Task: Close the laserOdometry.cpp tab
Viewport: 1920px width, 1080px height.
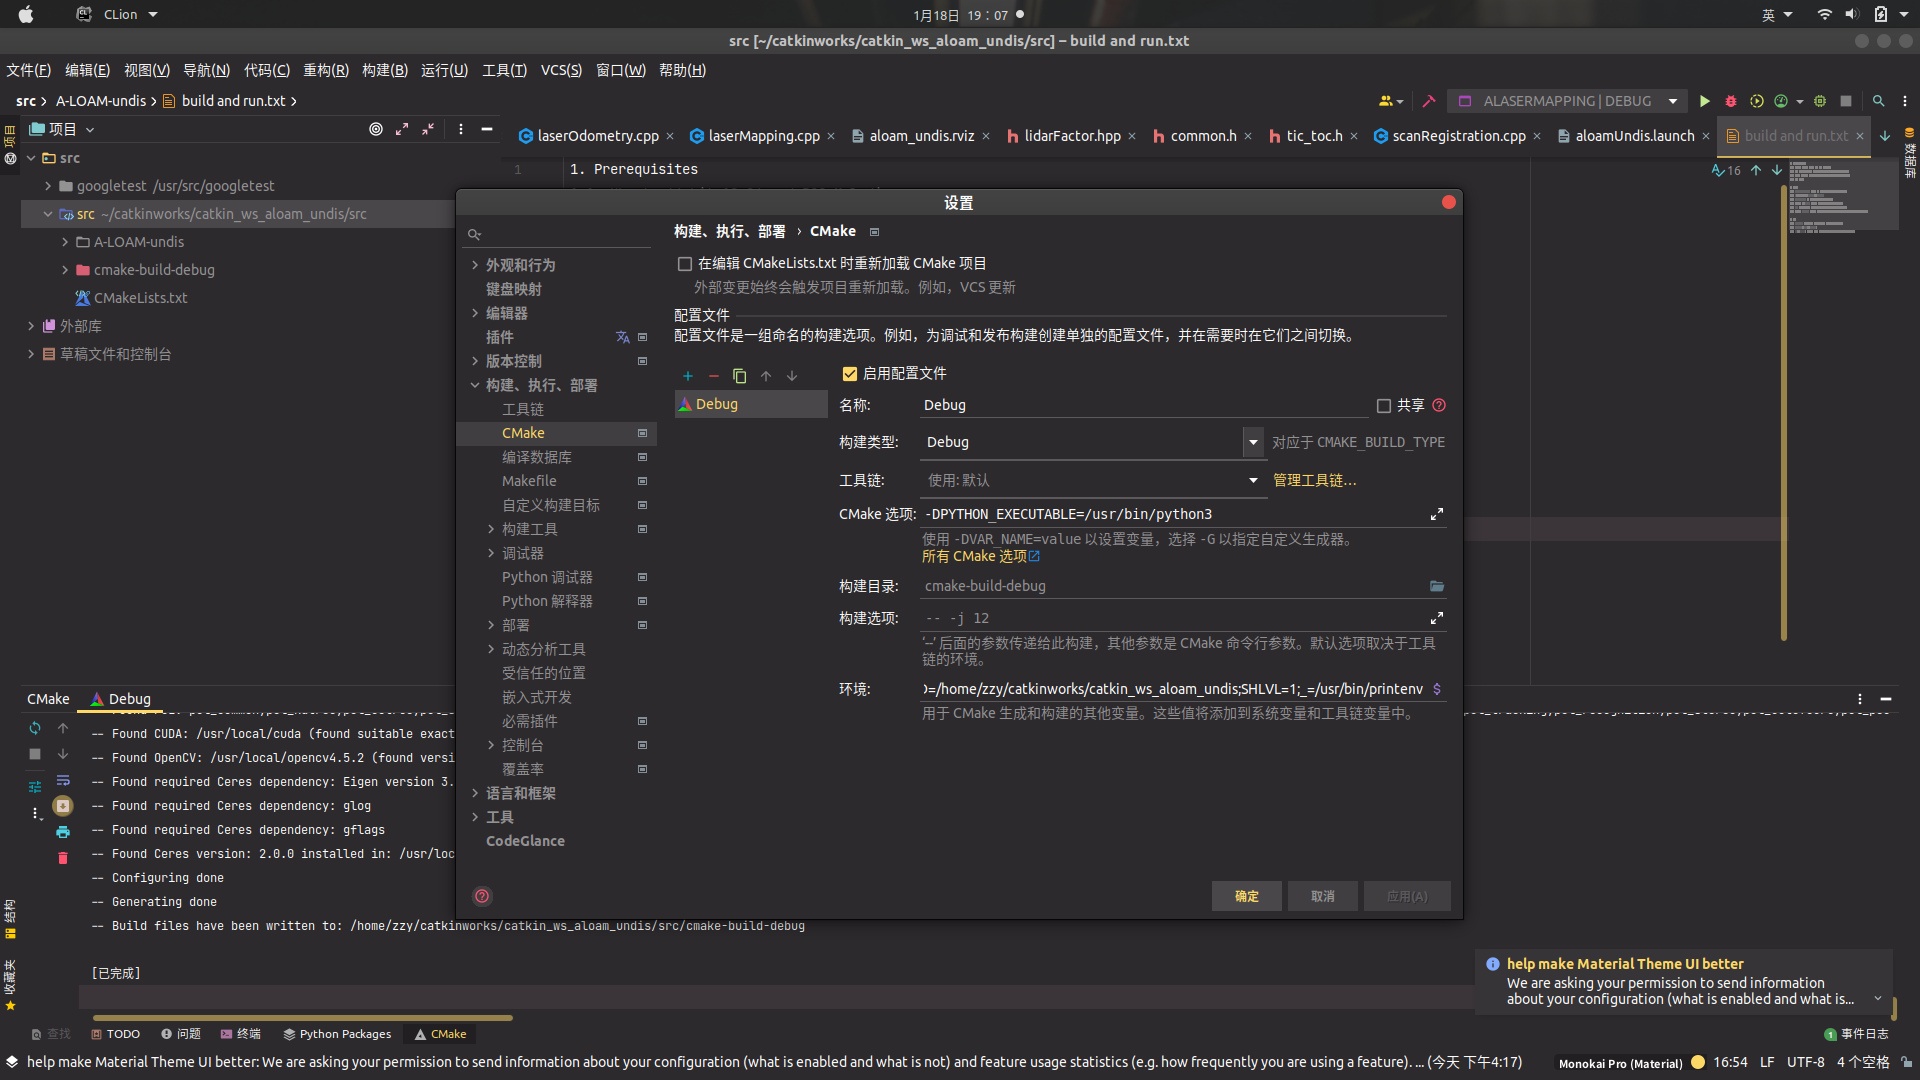Action: 670,136
